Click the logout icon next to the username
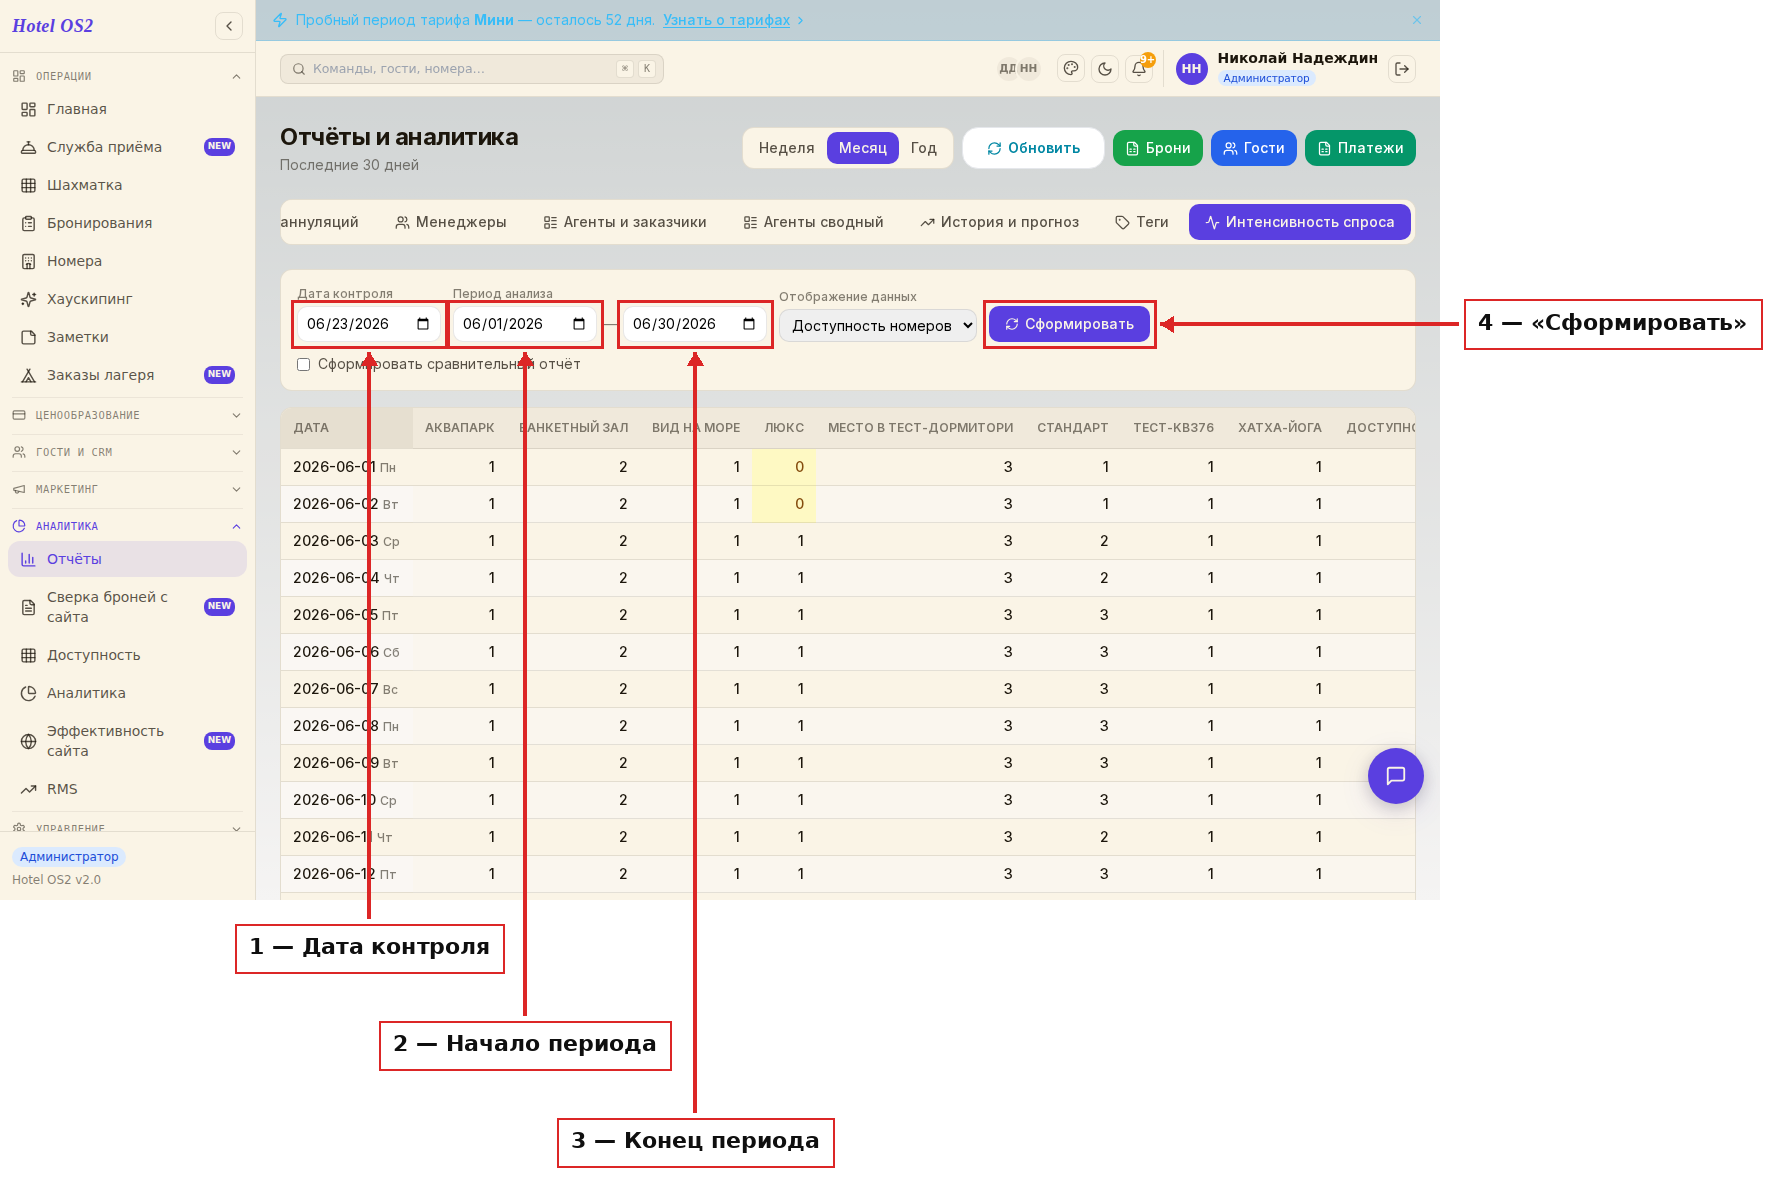The height and width of the screenshot is (1191, 1786). click(x=1402, y=69)
